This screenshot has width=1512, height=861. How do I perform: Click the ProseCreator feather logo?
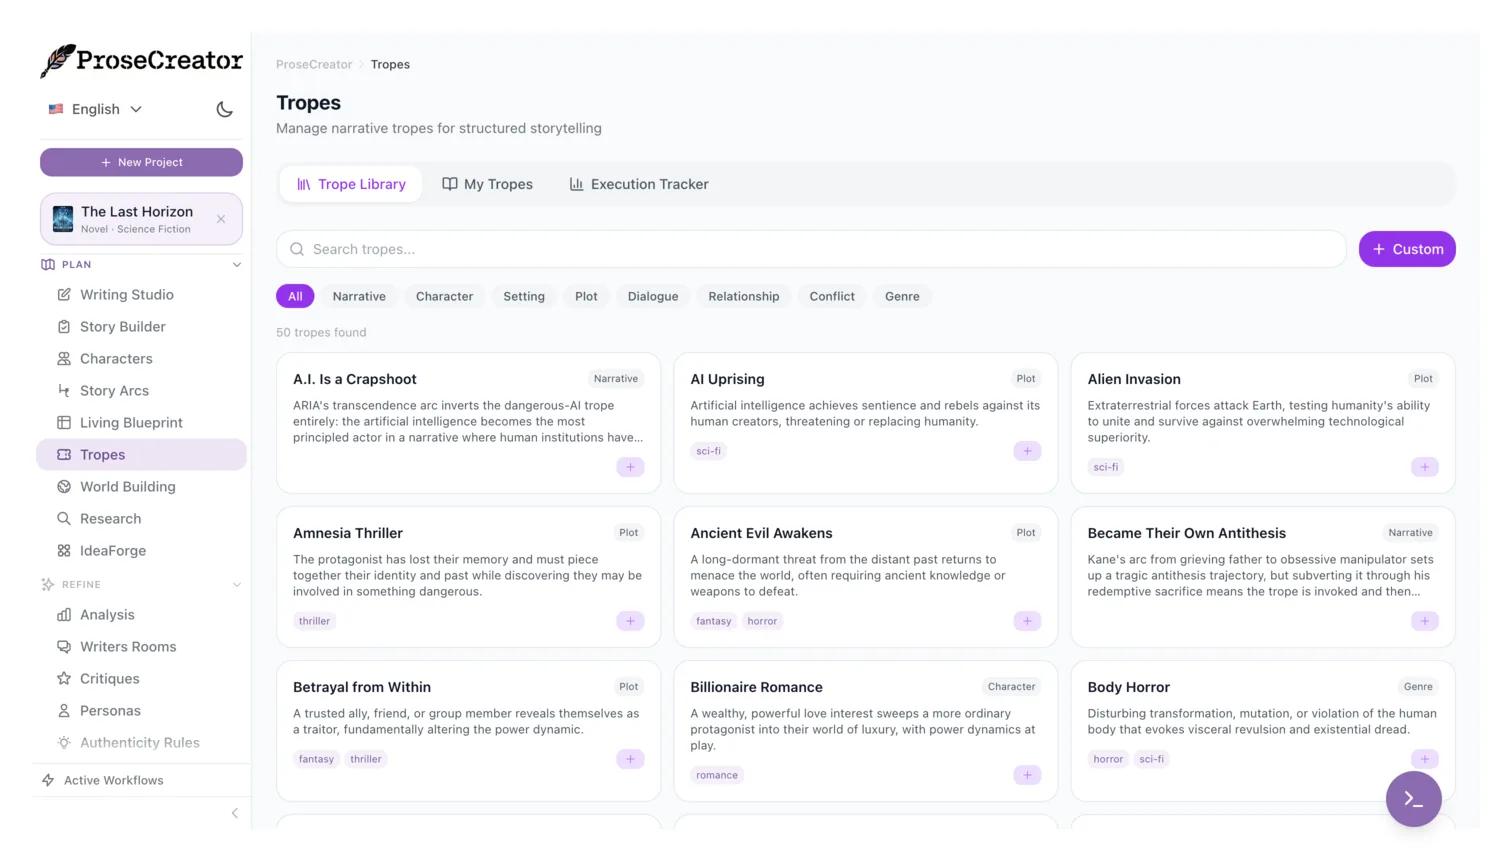click(59, 61)
